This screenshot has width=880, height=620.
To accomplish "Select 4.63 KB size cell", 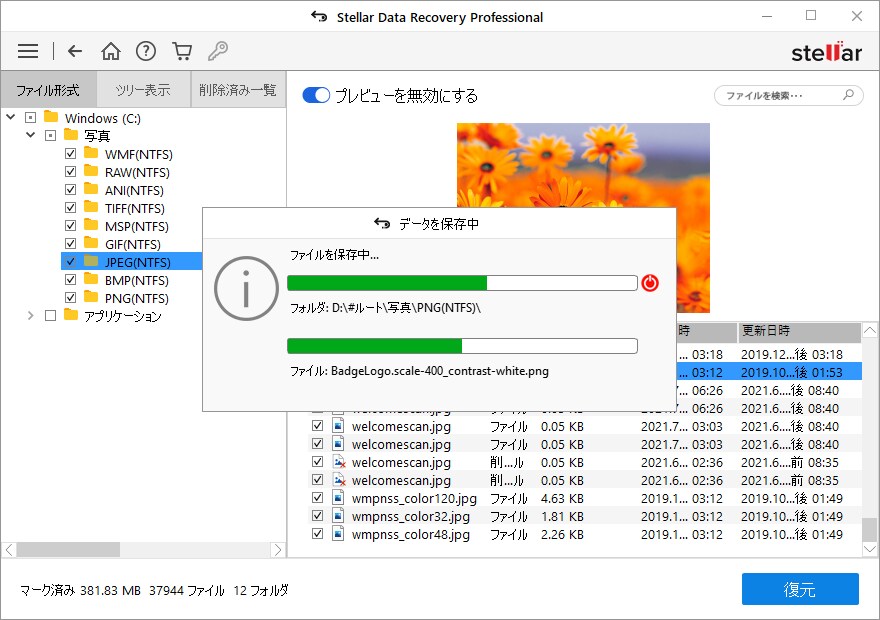I will tap(562, 498).
